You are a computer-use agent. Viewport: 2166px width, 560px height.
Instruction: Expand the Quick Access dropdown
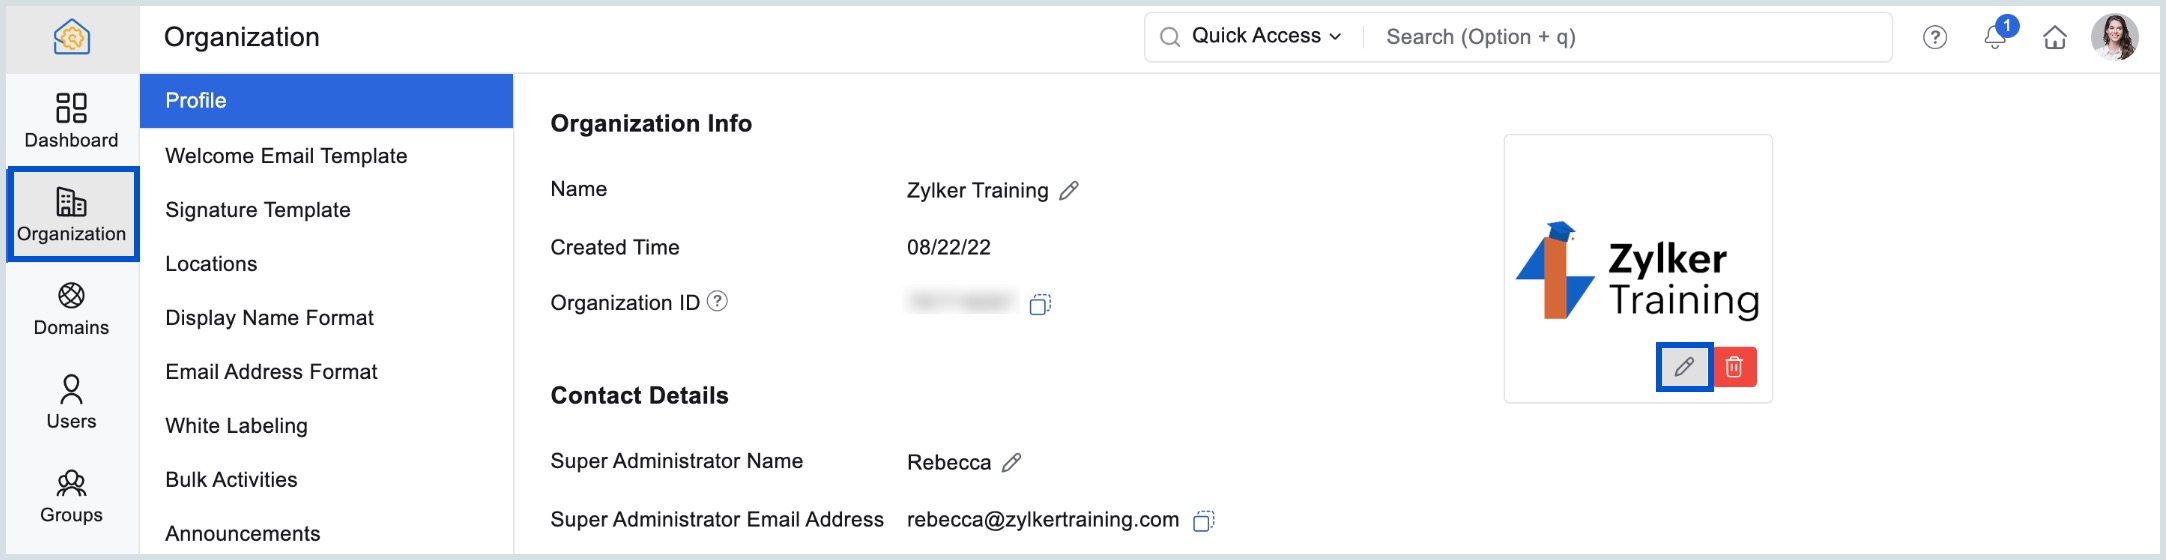pyautogui.click(x=1265, y=37)
